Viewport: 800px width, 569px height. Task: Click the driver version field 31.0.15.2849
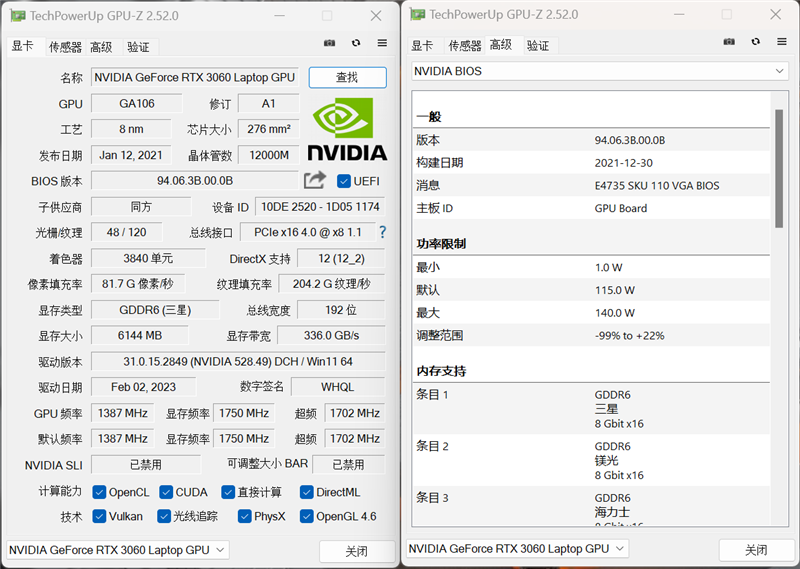coord(238,361)
